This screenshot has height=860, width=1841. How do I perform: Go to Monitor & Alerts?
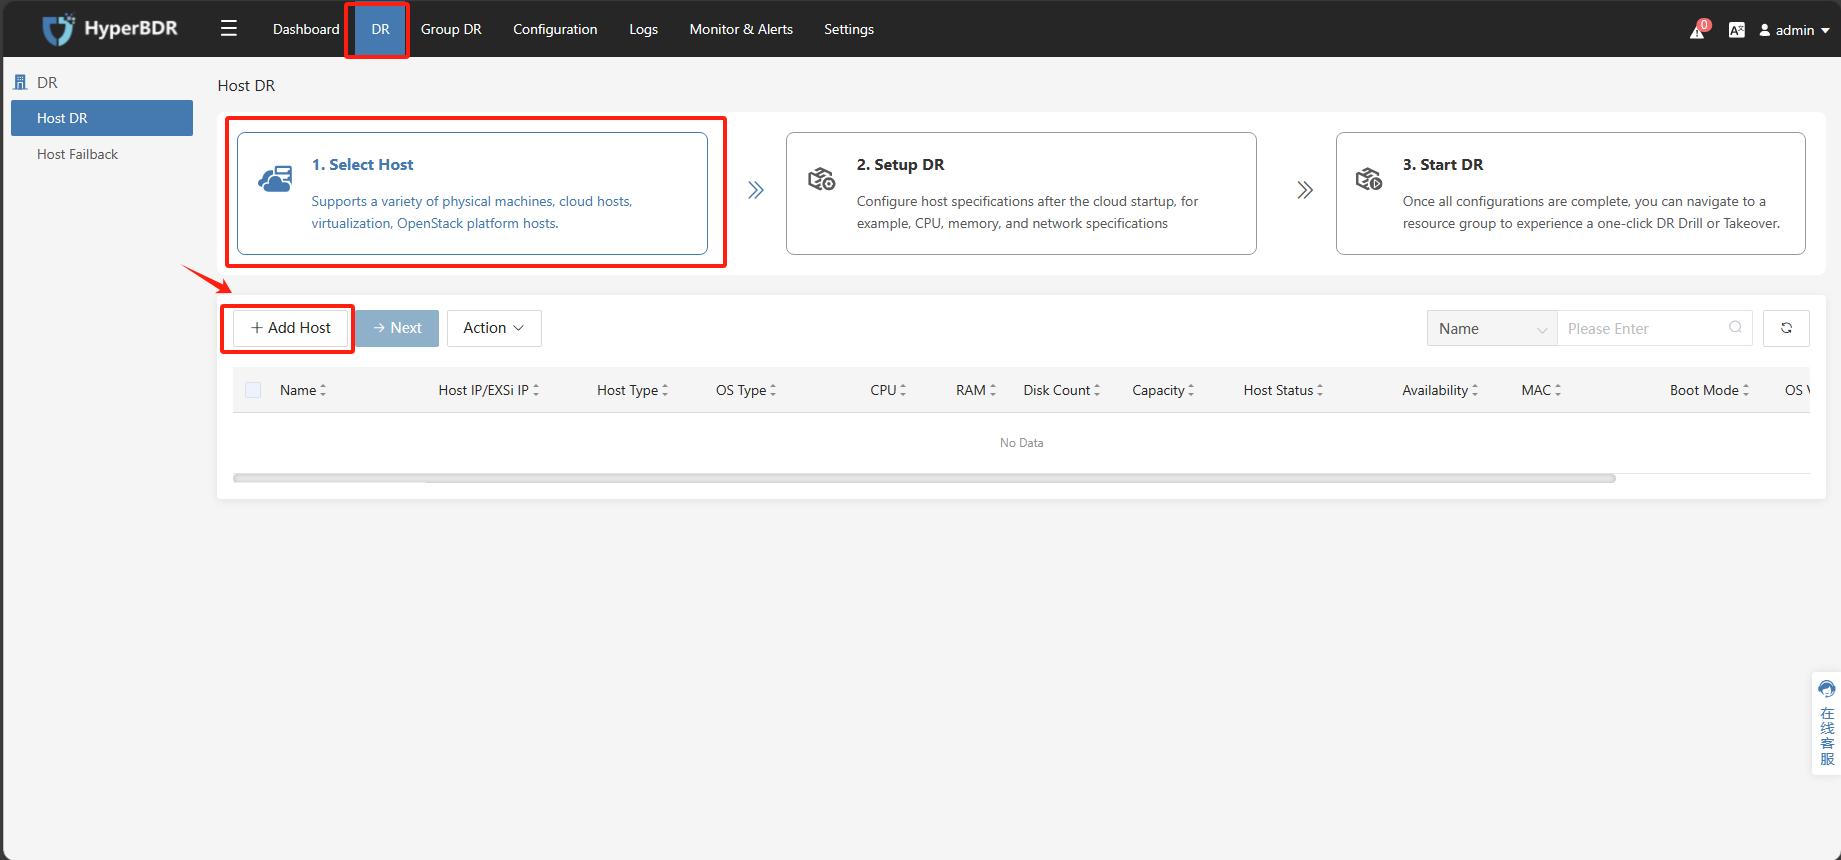741,29
